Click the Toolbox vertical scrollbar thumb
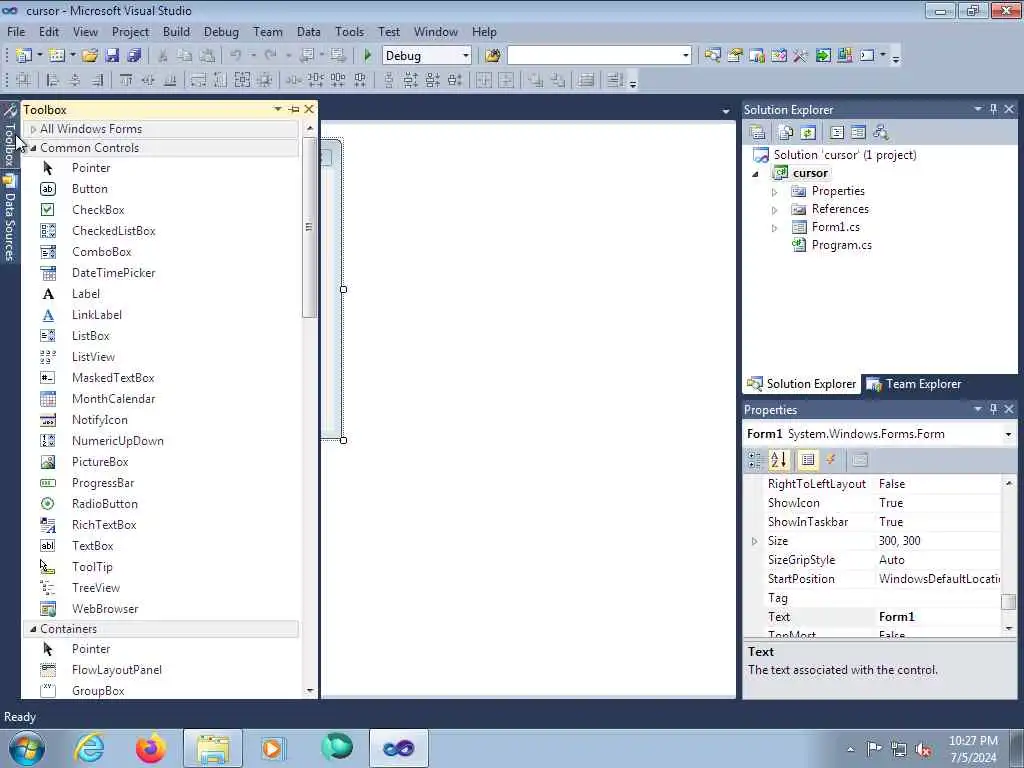This screenshot has width=1024, height=768. click(x=309, y=227)
